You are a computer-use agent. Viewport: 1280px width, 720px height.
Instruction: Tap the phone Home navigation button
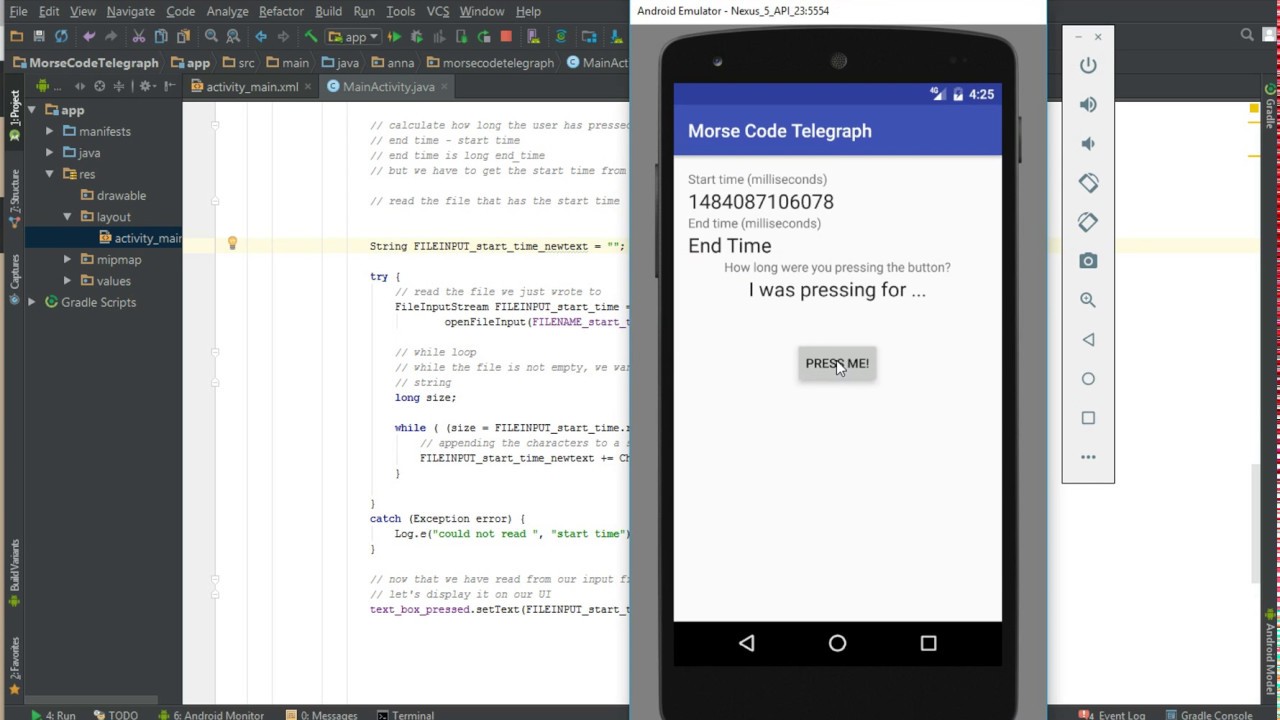point(837,643)
